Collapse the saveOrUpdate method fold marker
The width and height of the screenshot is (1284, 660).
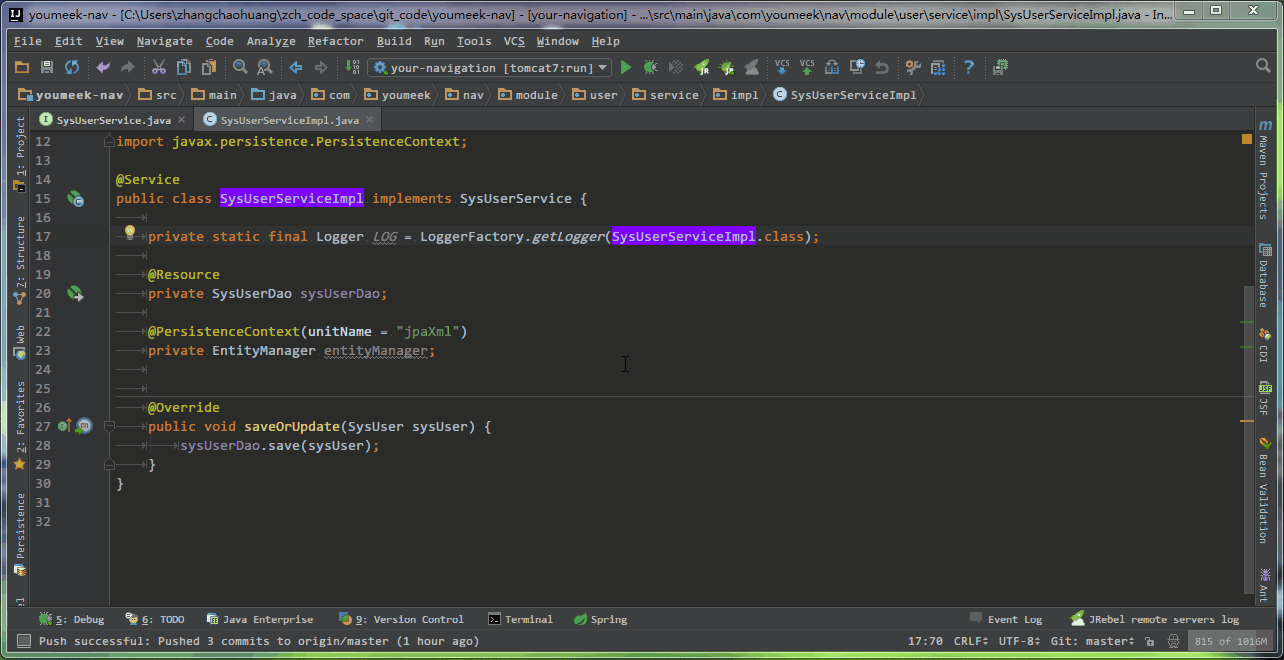[x=110, y=427]
